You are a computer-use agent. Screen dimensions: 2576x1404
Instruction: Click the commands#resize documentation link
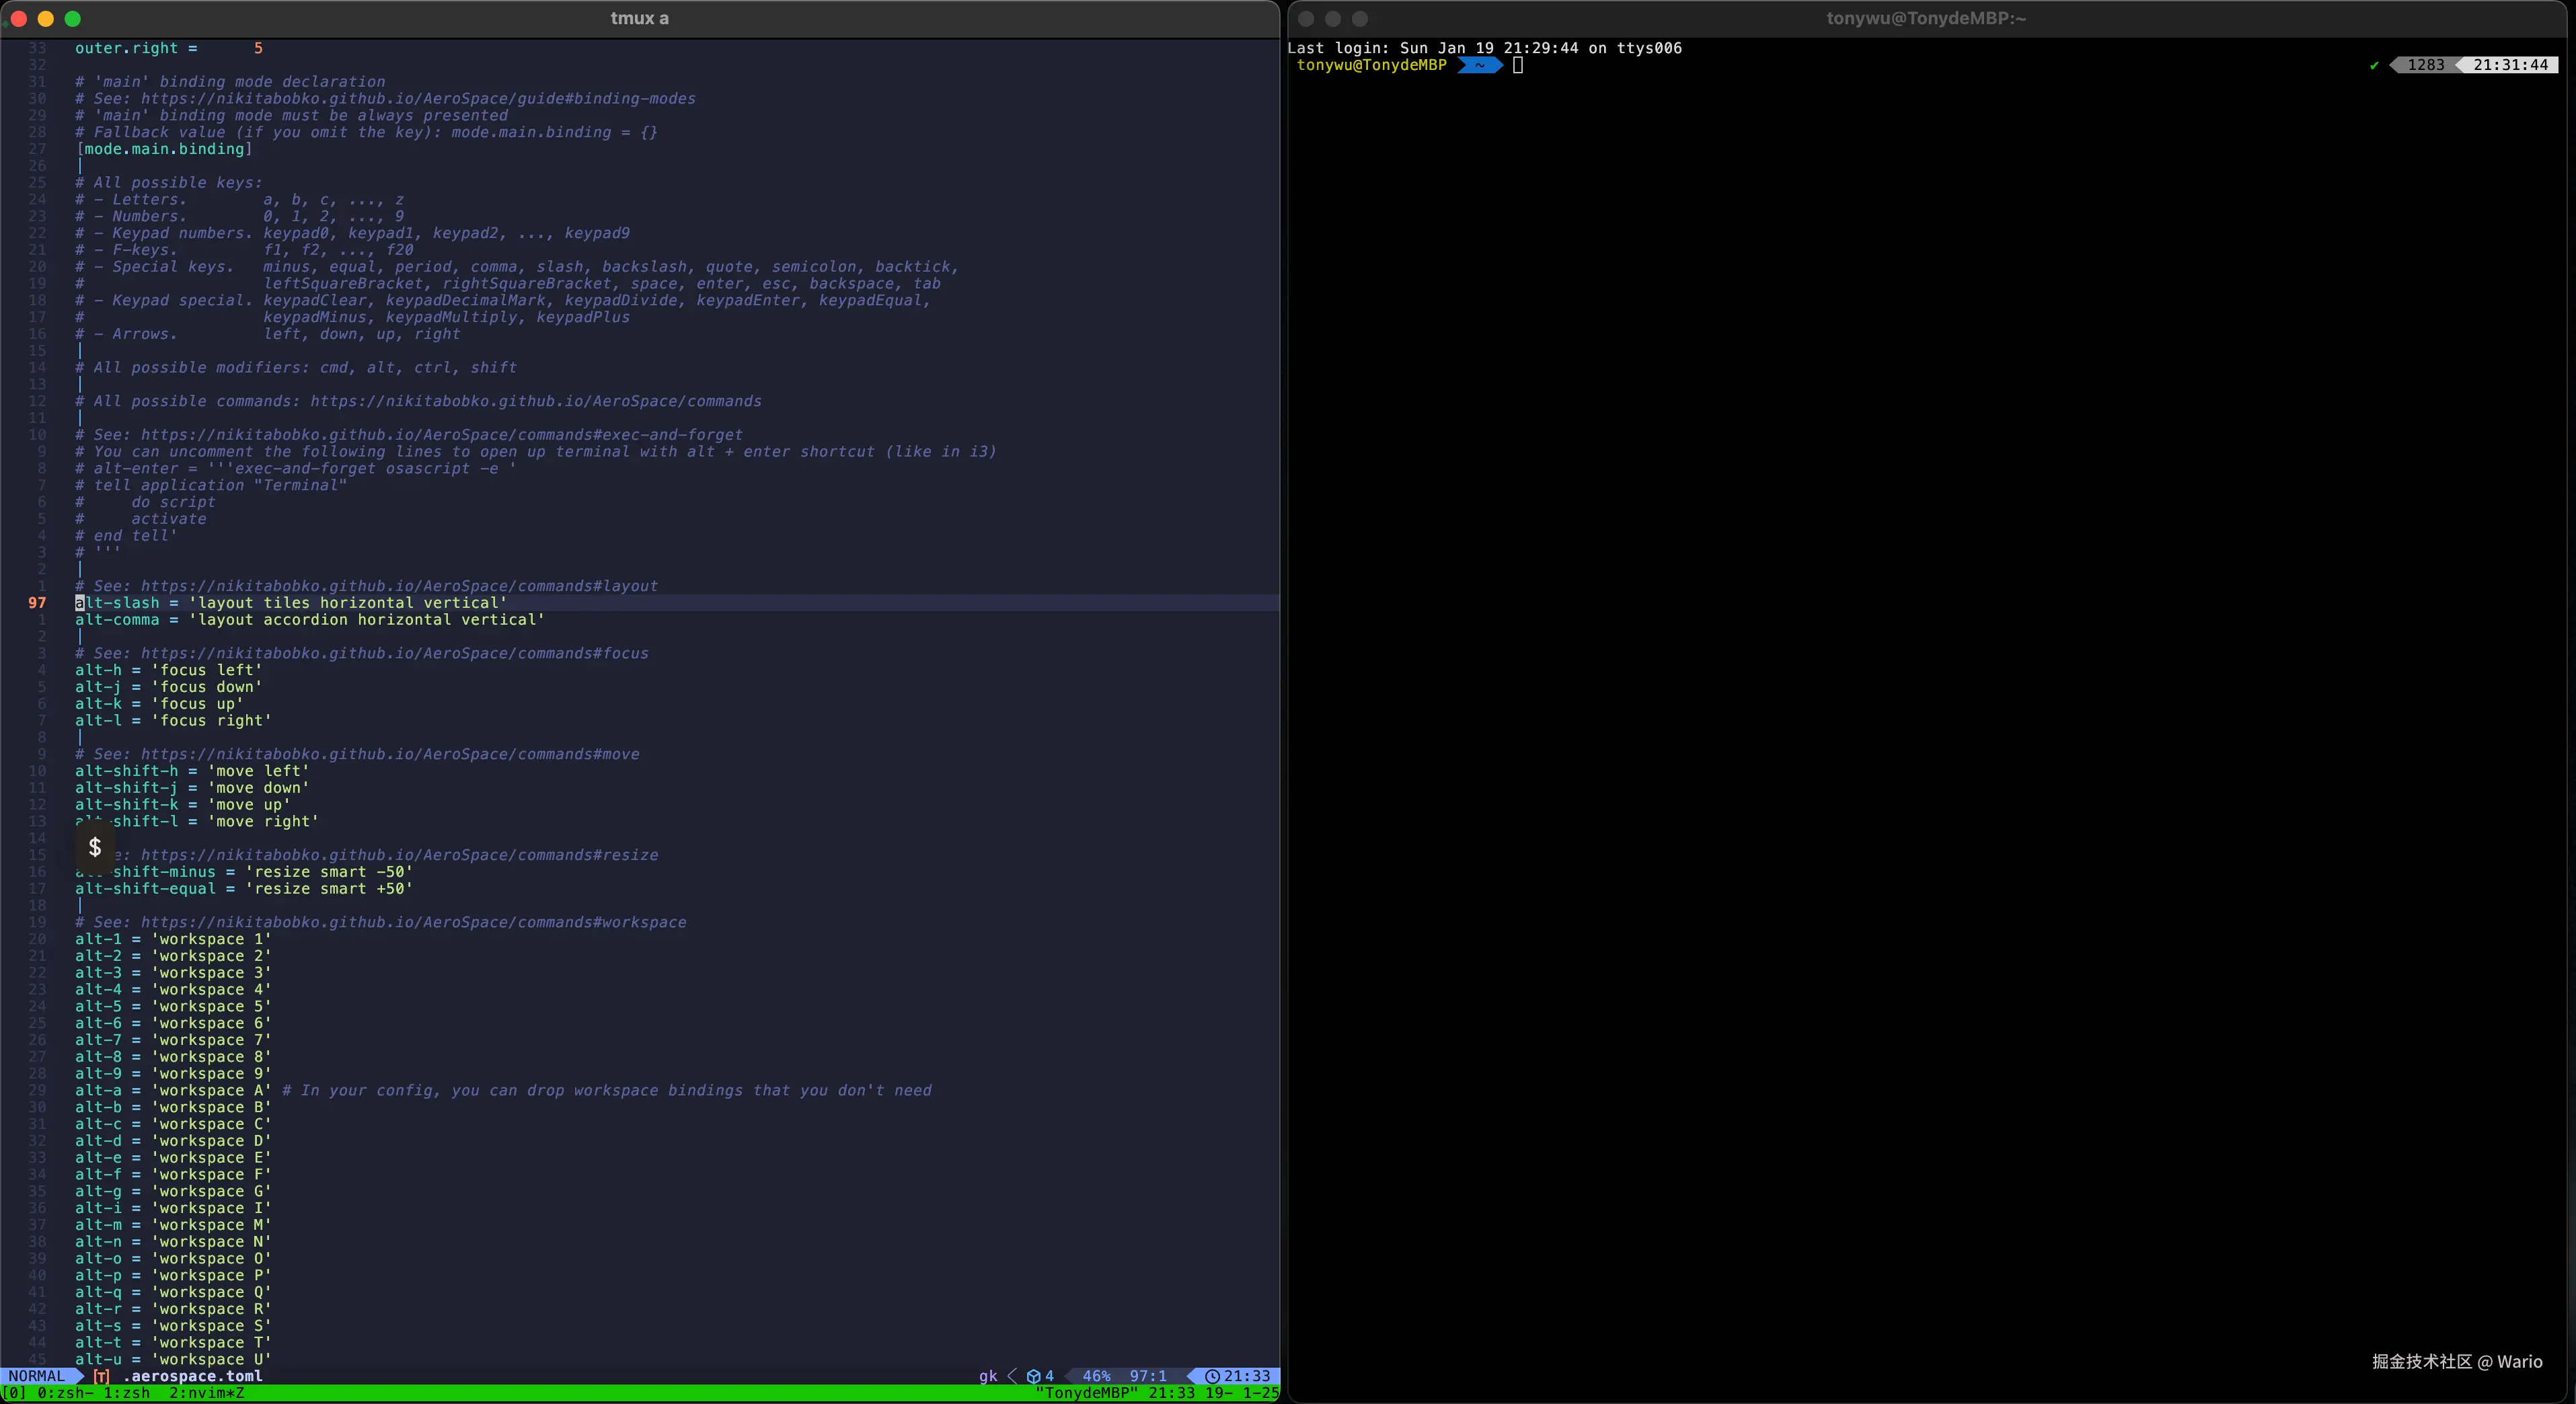399,855
